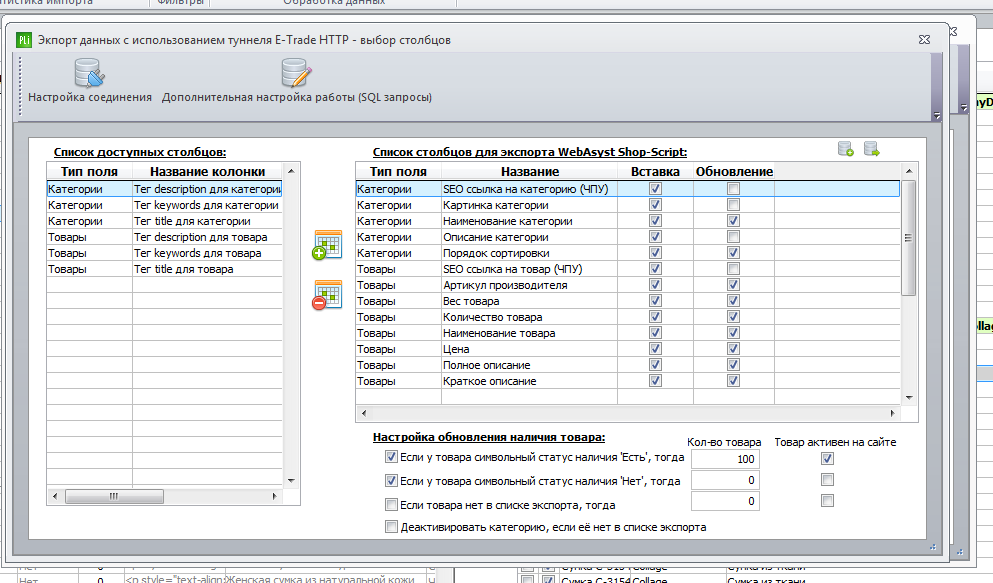Click quantity field for status 'Нет'
The image size is (993, 583).
725,480
